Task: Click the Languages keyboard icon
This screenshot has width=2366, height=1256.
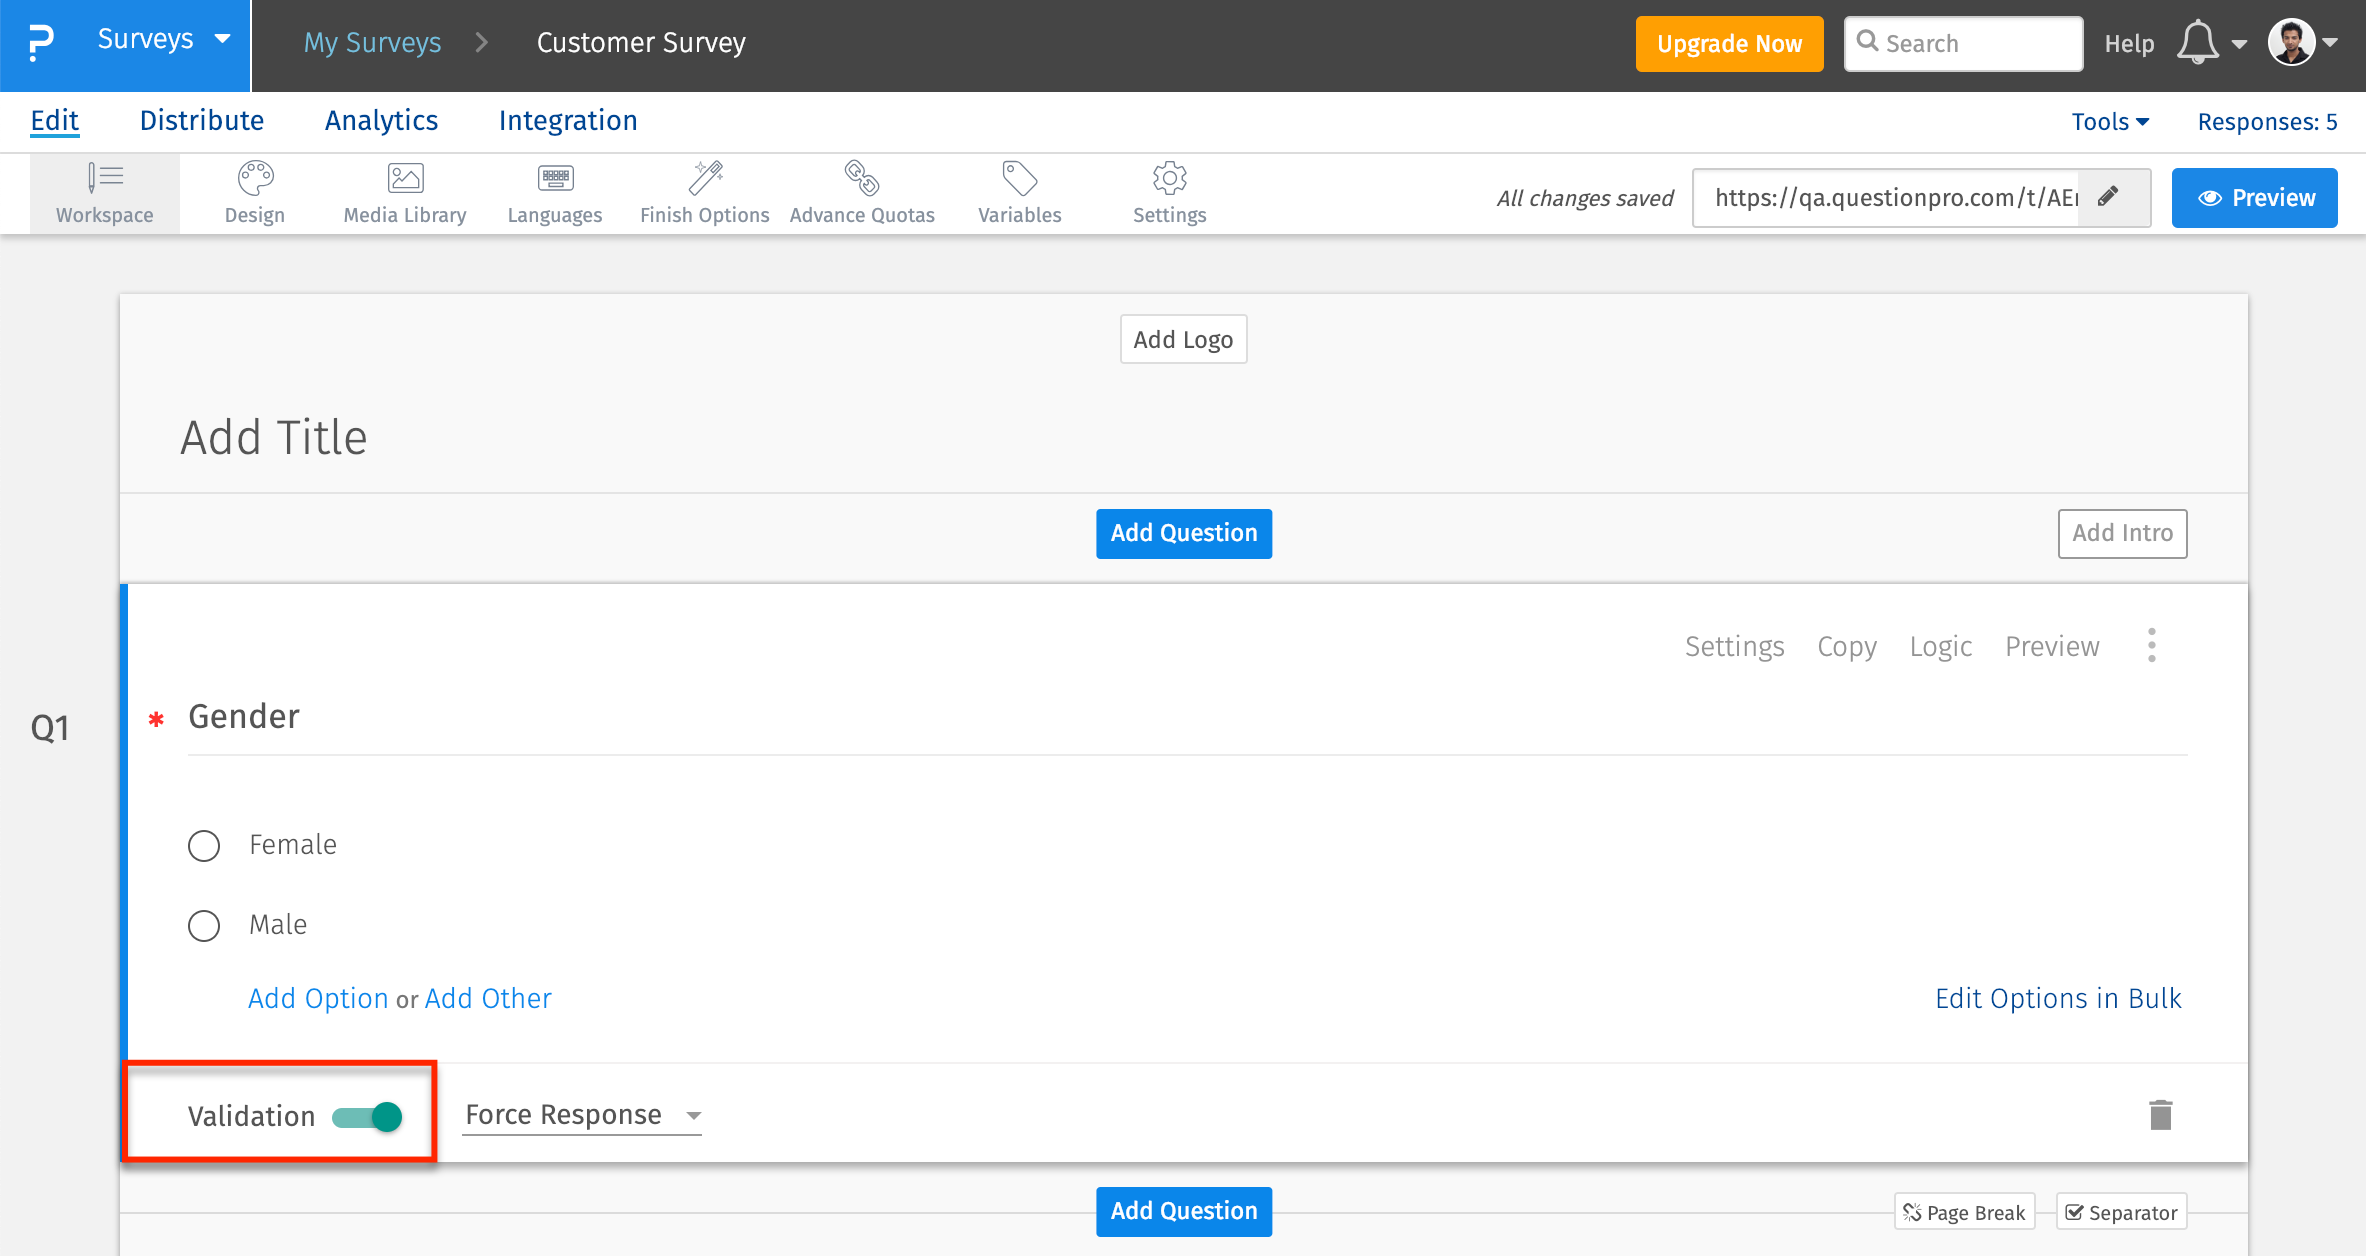Action: pos(555,180)
